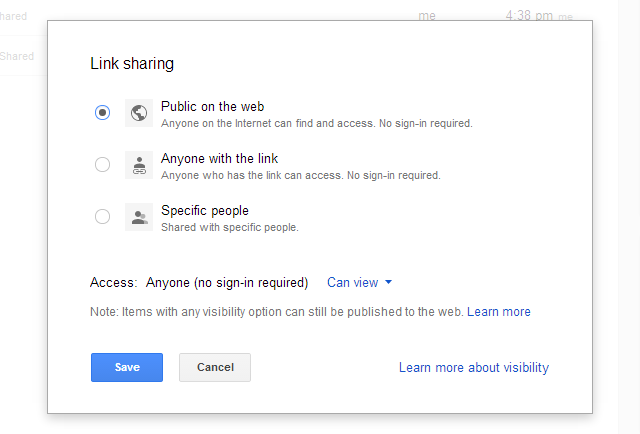Image resolution: width=640 pixels, height=434 pixels.
Task: Click the 4:38 pm timestamp in background list
Action: click(x=529, y=16)
